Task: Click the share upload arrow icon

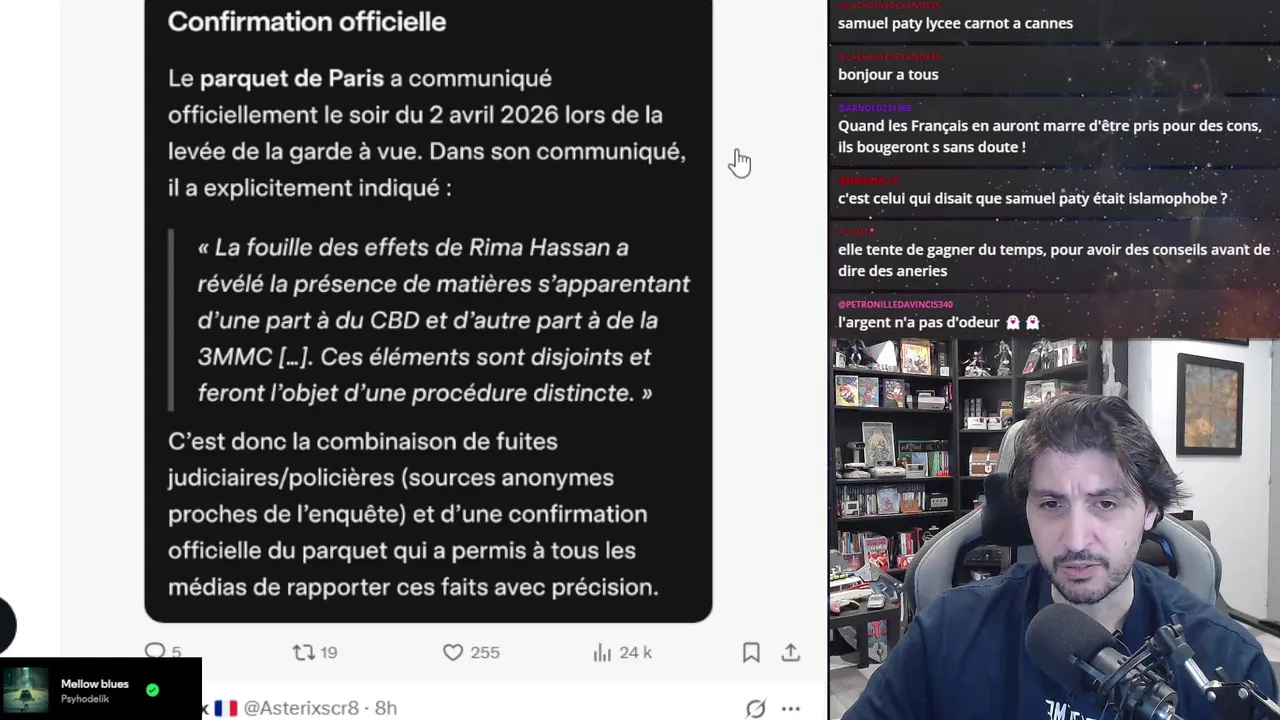Action: click(x=791, y=652)
